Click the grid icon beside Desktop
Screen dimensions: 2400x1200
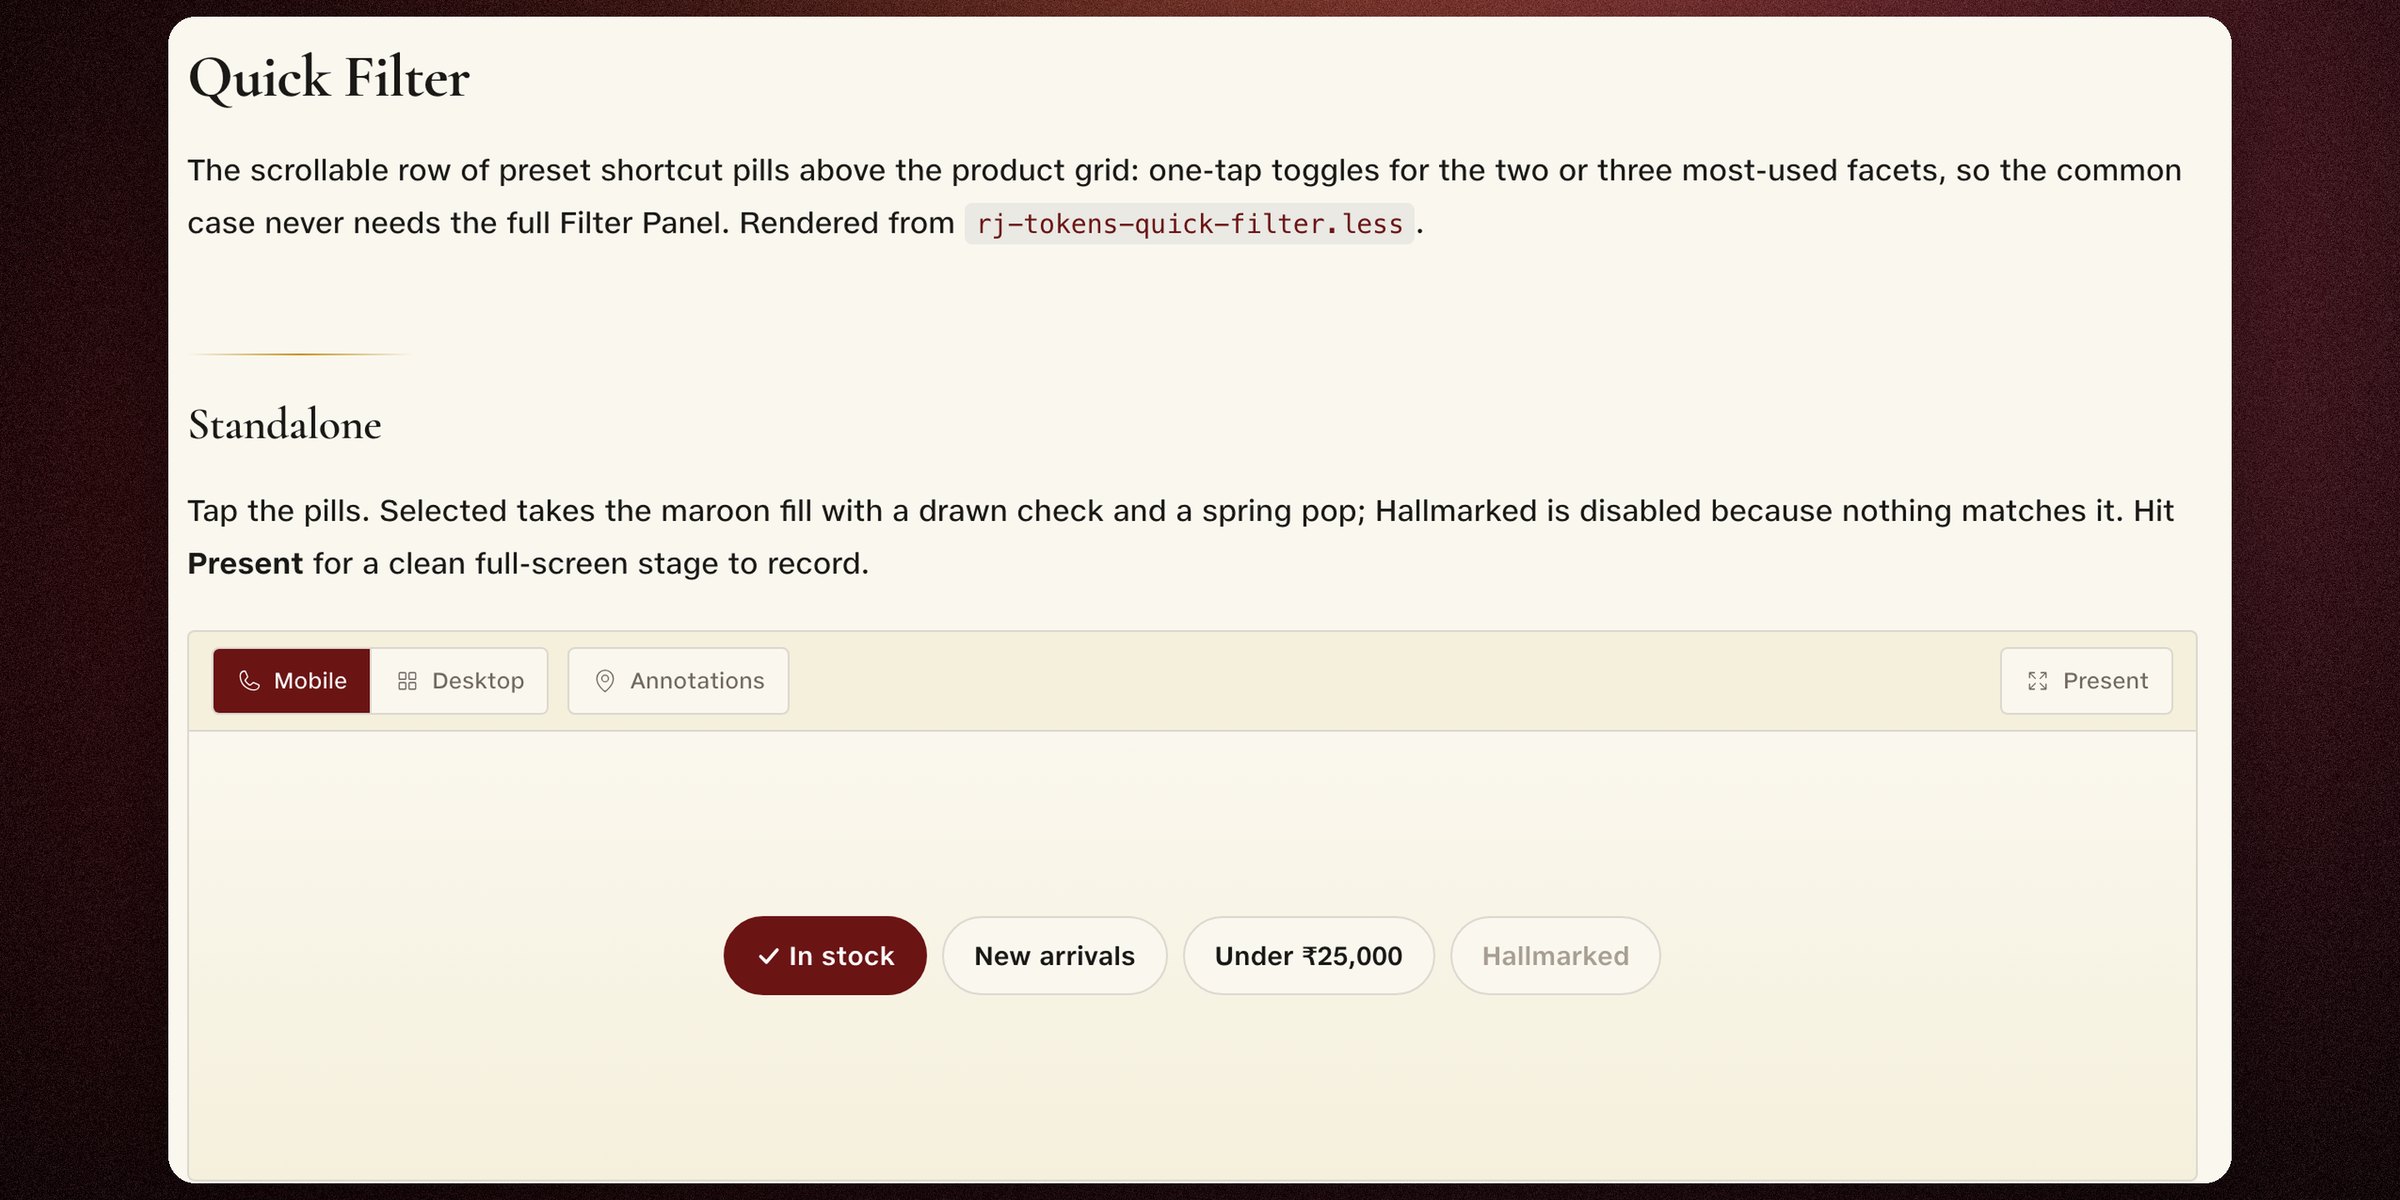point(407,681)
